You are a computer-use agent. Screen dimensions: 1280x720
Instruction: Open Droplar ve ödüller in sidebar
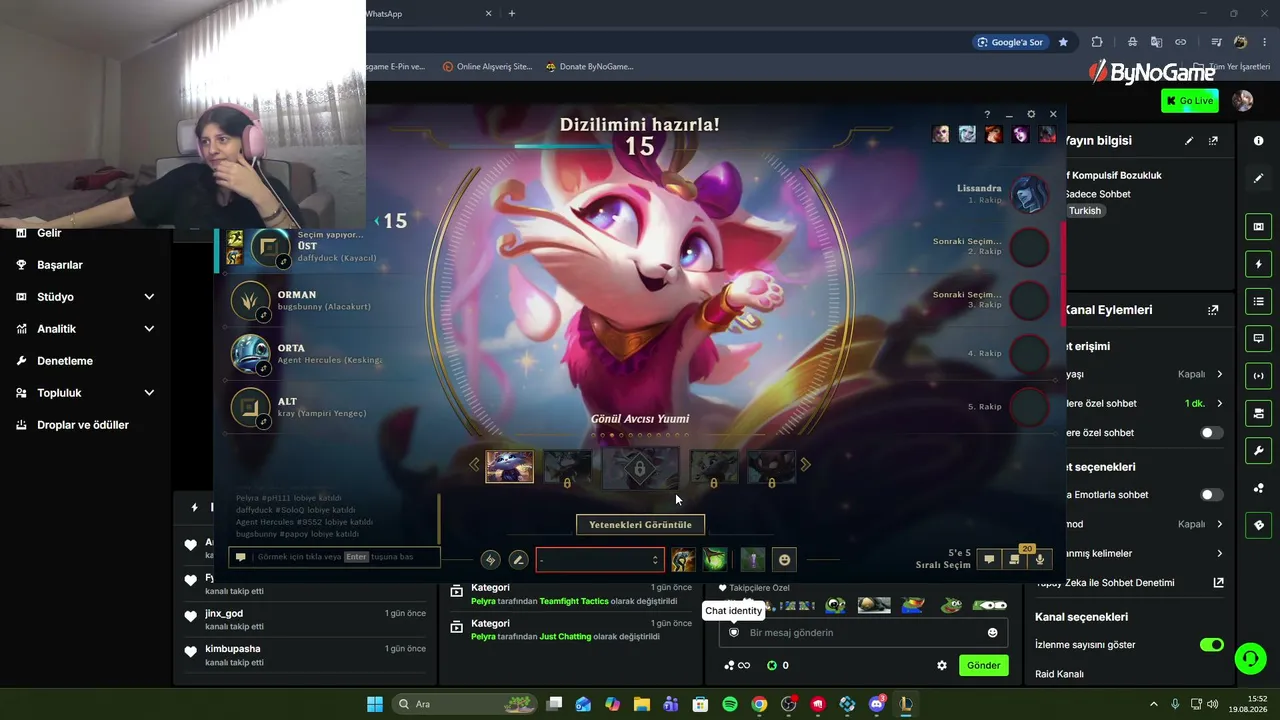pos(85,425)
